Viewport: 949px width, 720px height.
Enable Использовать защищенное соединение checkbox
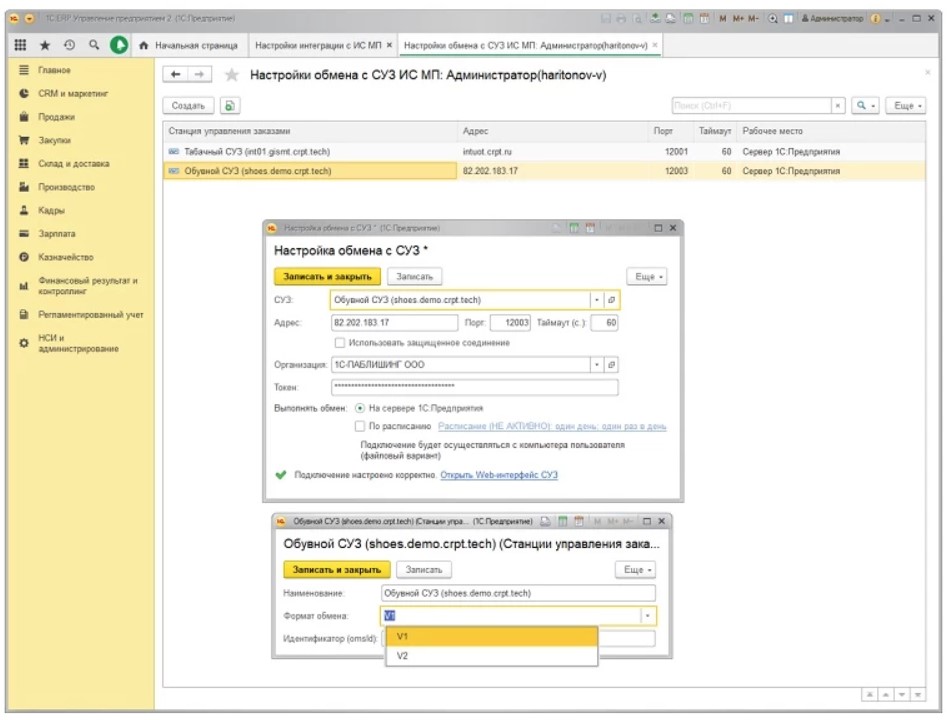[341, 343]
